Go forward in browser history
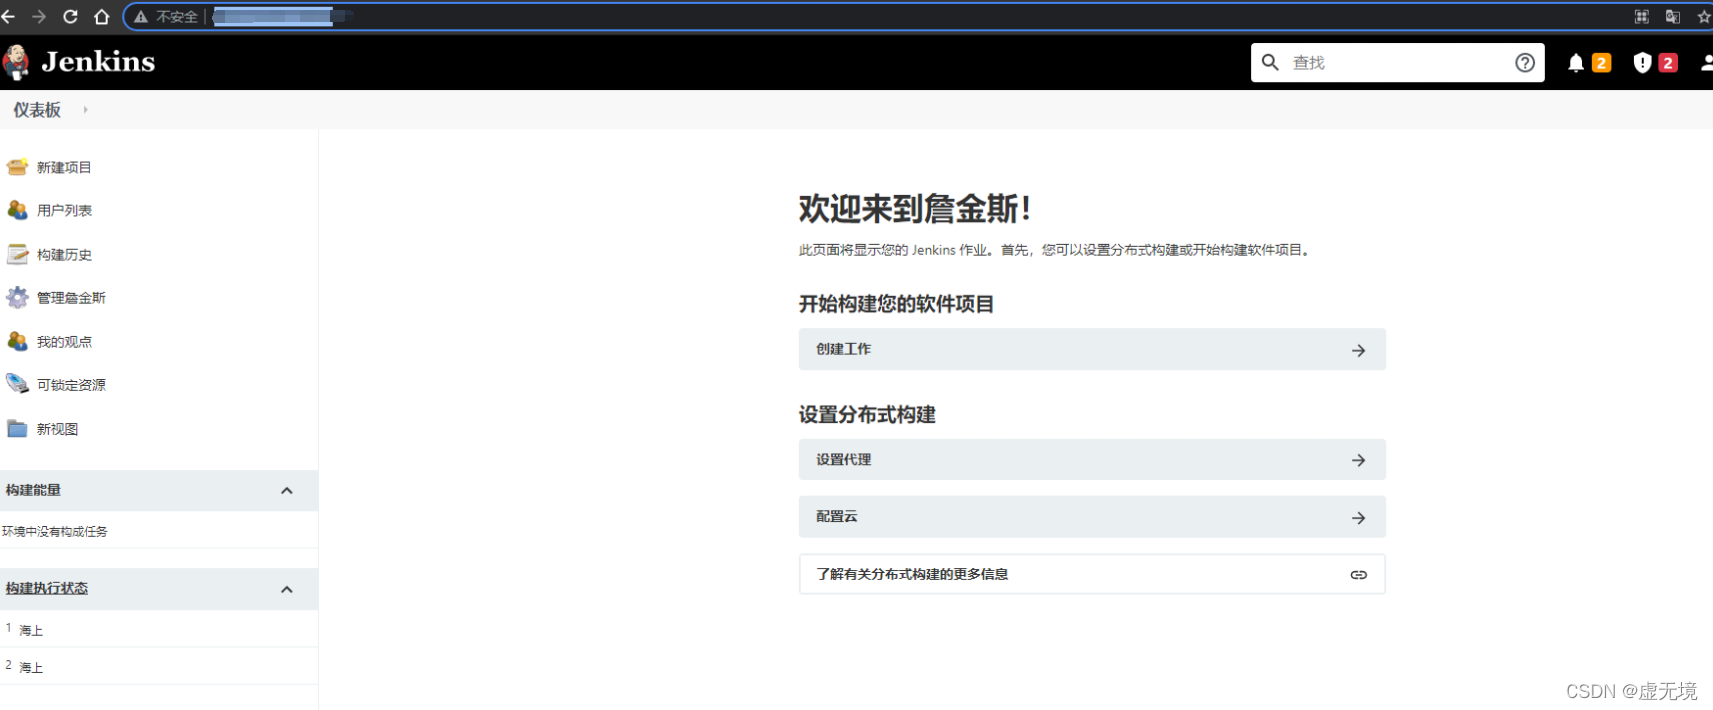 [39, 16]
